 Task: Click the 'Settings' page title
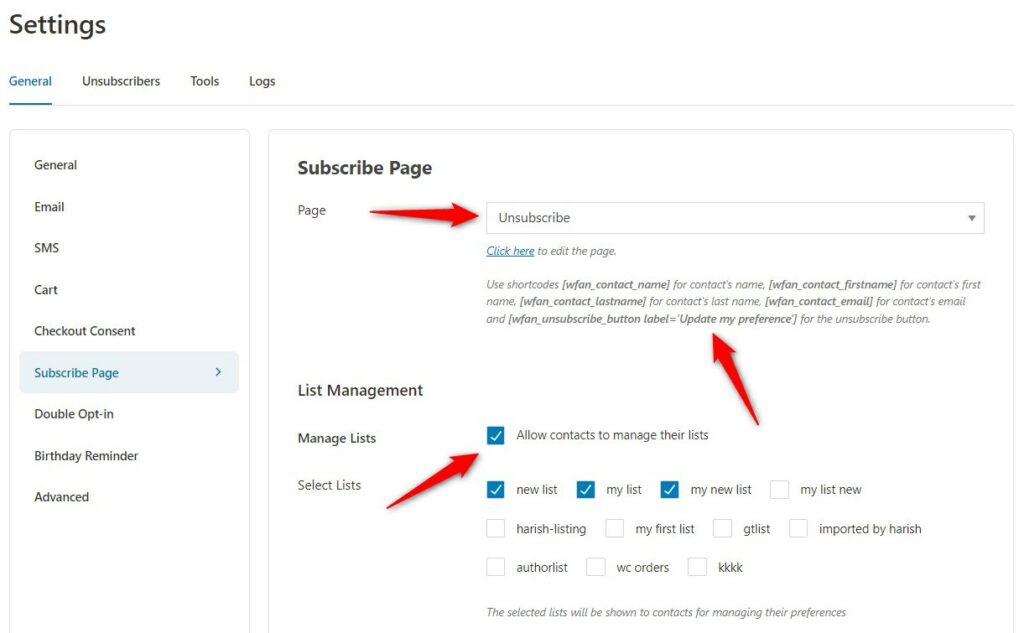click(57, 25)
